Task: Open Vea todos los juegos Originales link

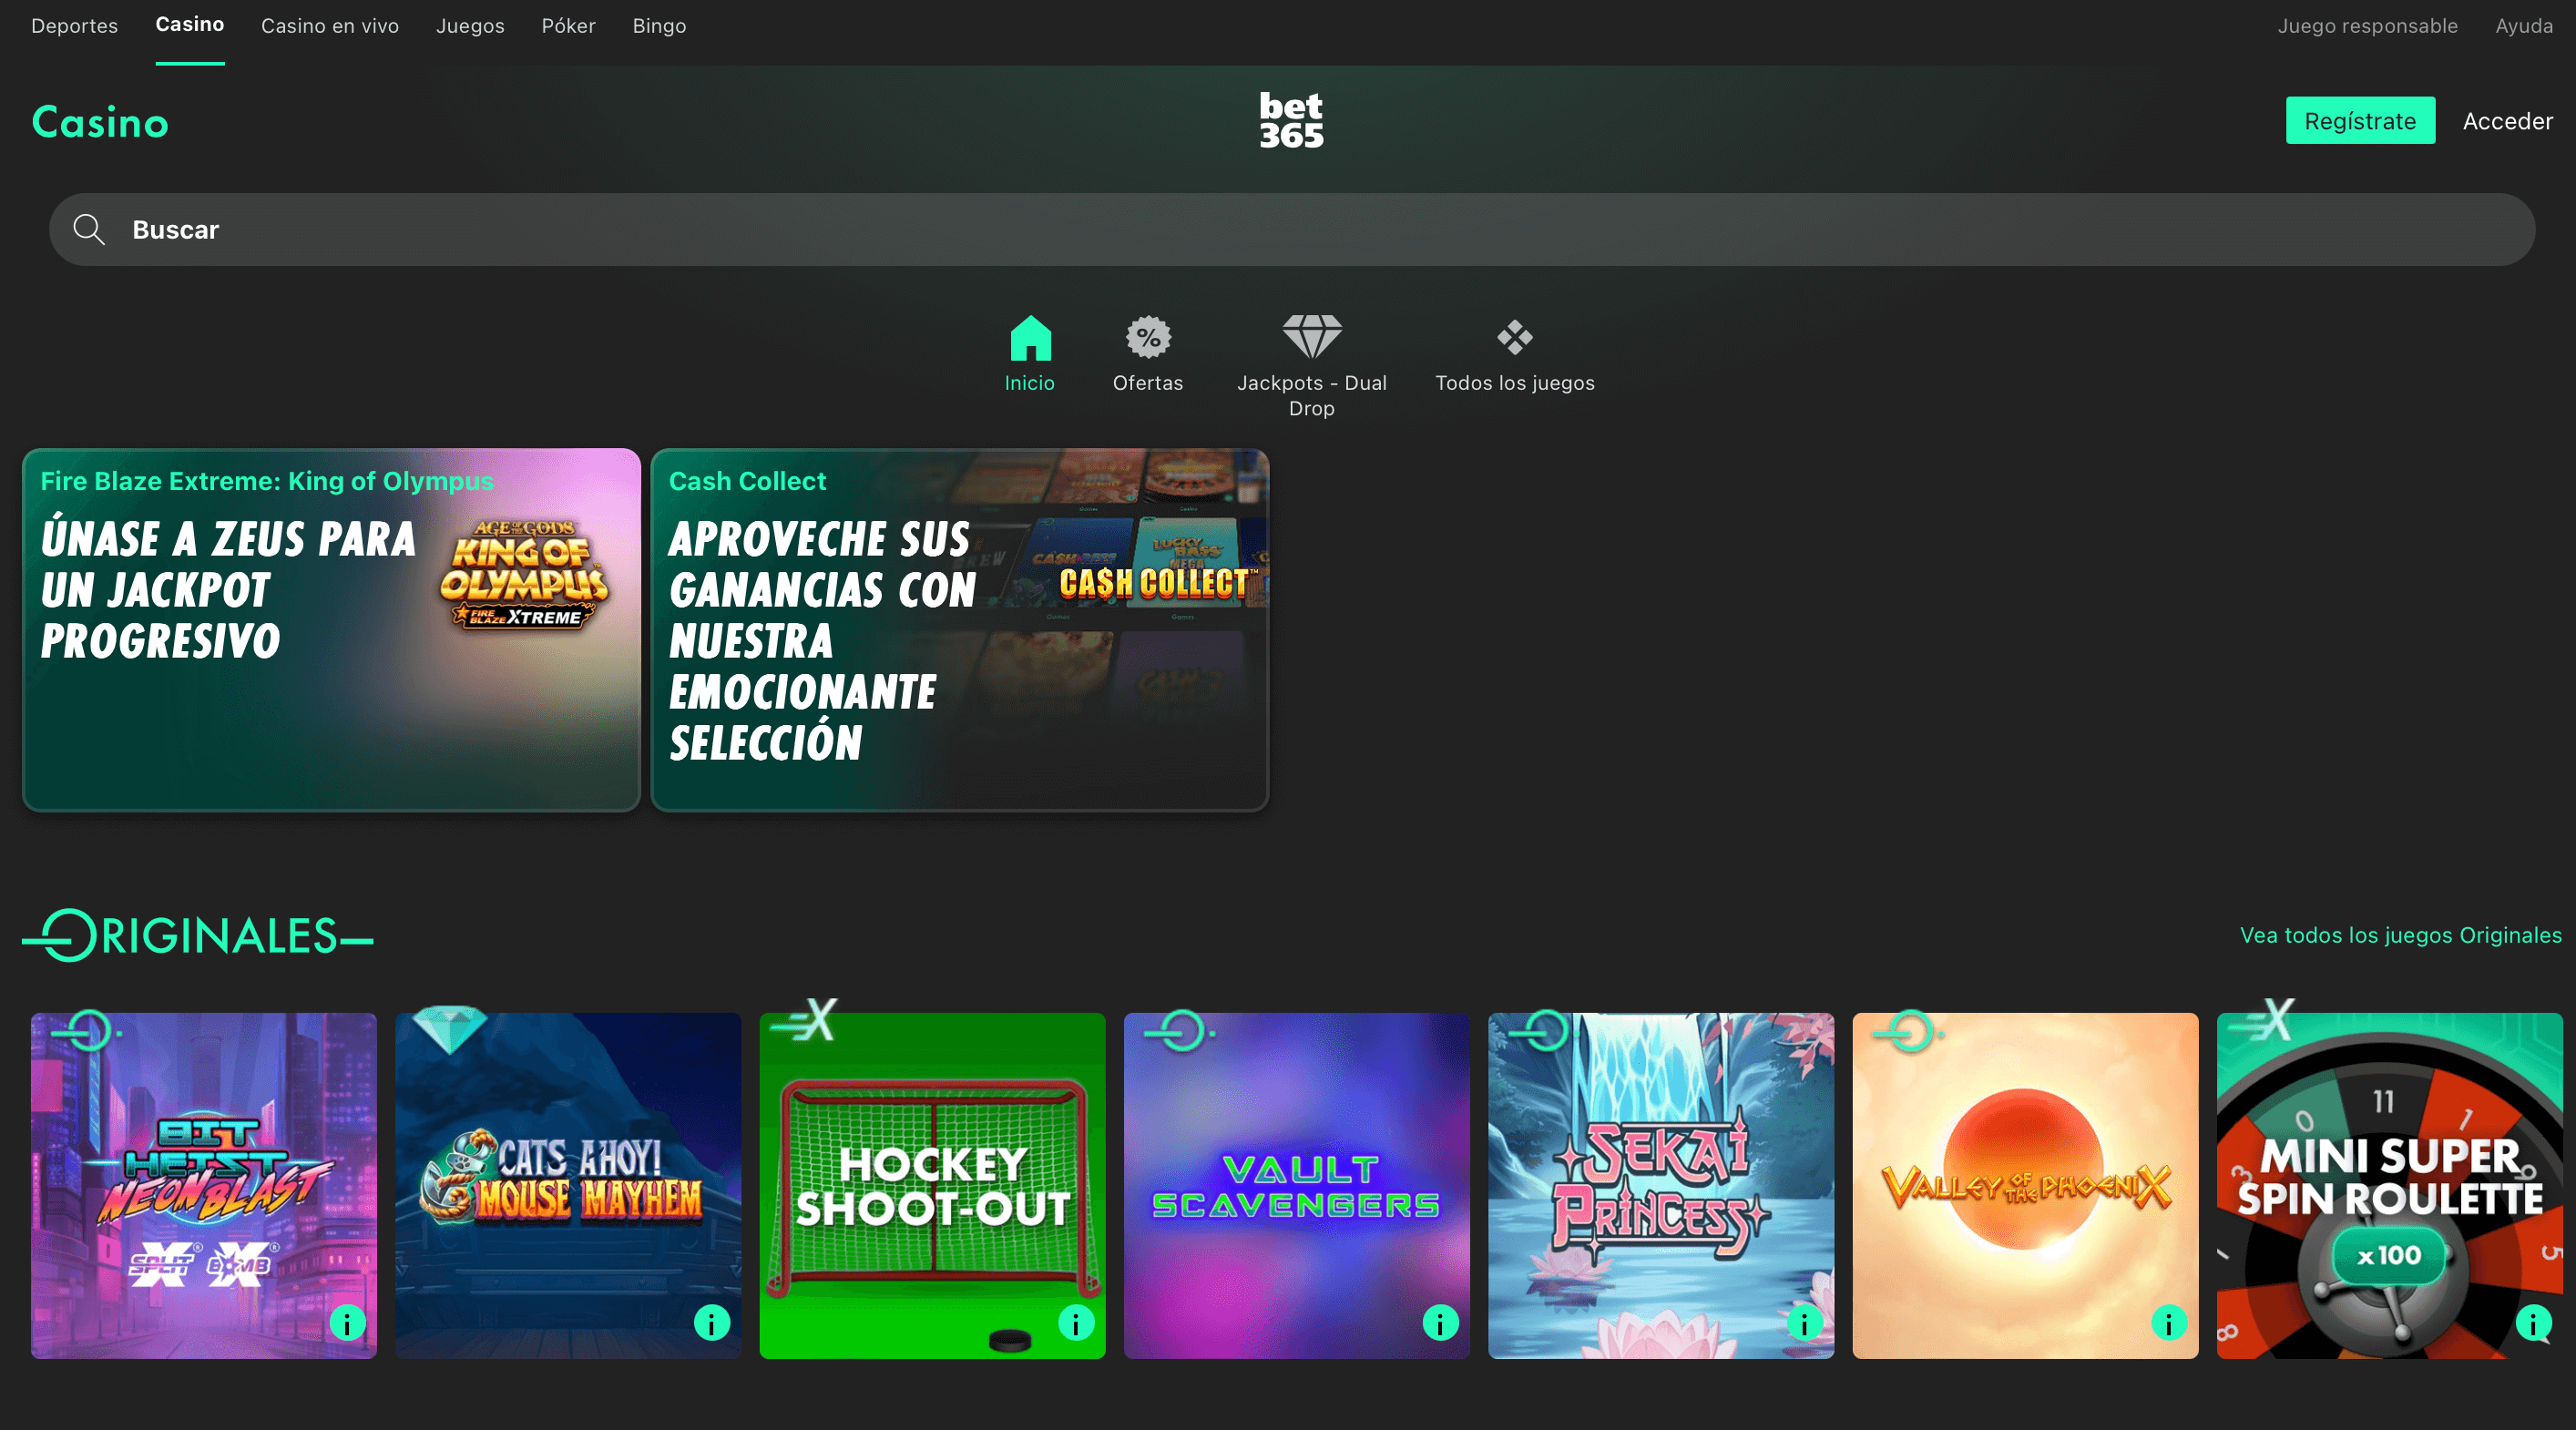Action: (x=2400, y=935)
